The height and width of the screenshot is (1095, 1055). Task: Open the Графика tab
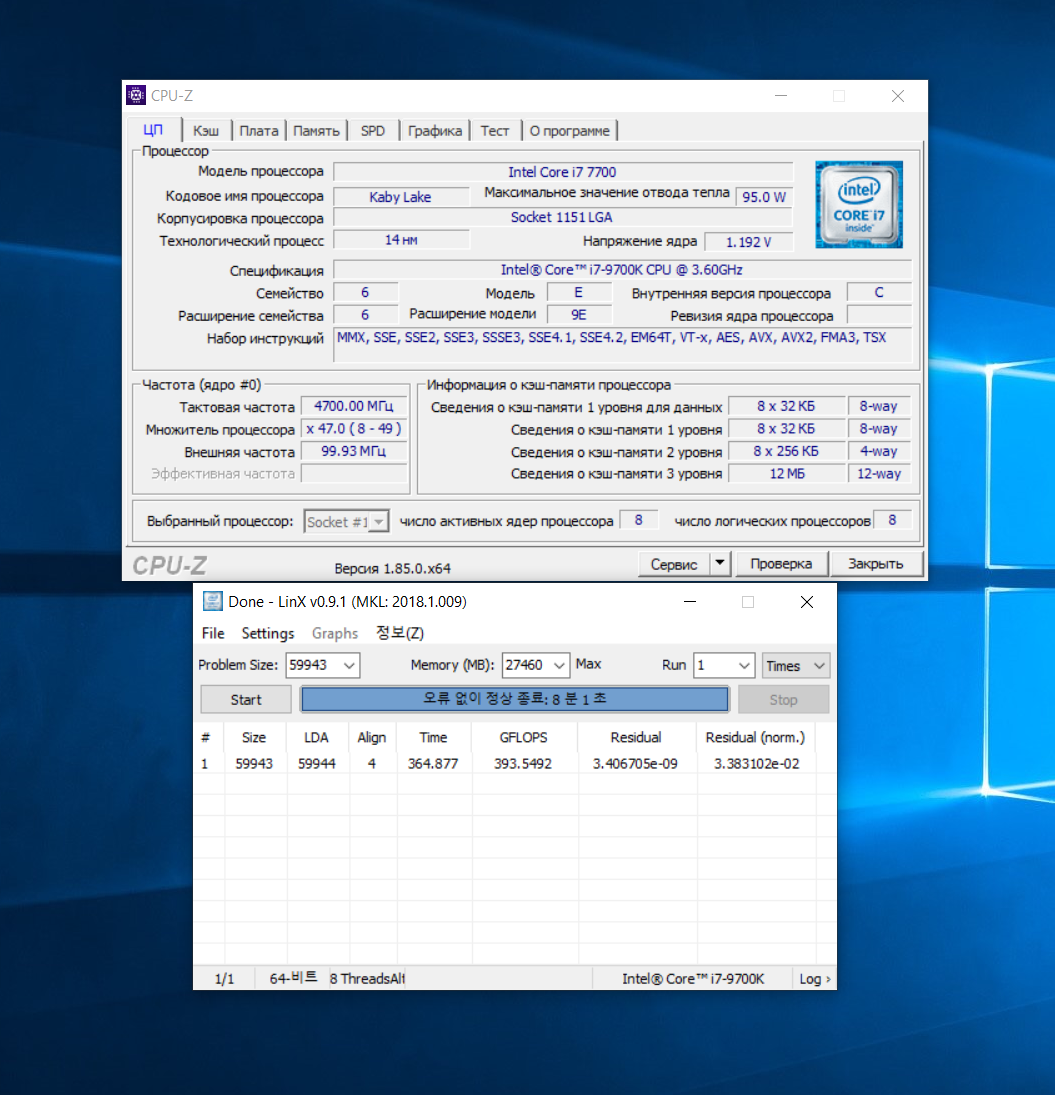435,131
